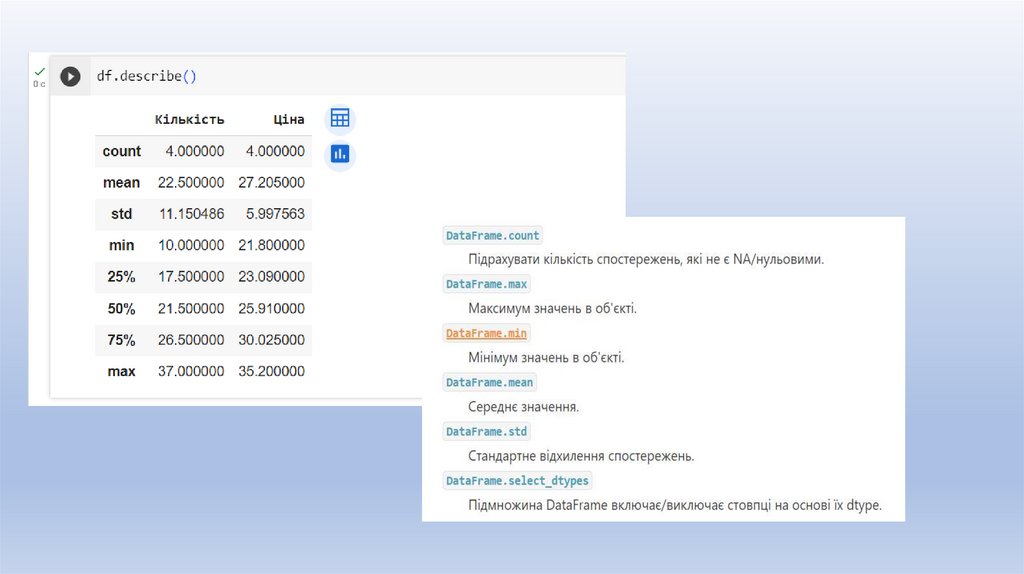Click the description 'Середнє значення.'
The height and width of the screenshot is (574, 1024).
(x=523, y=407)
